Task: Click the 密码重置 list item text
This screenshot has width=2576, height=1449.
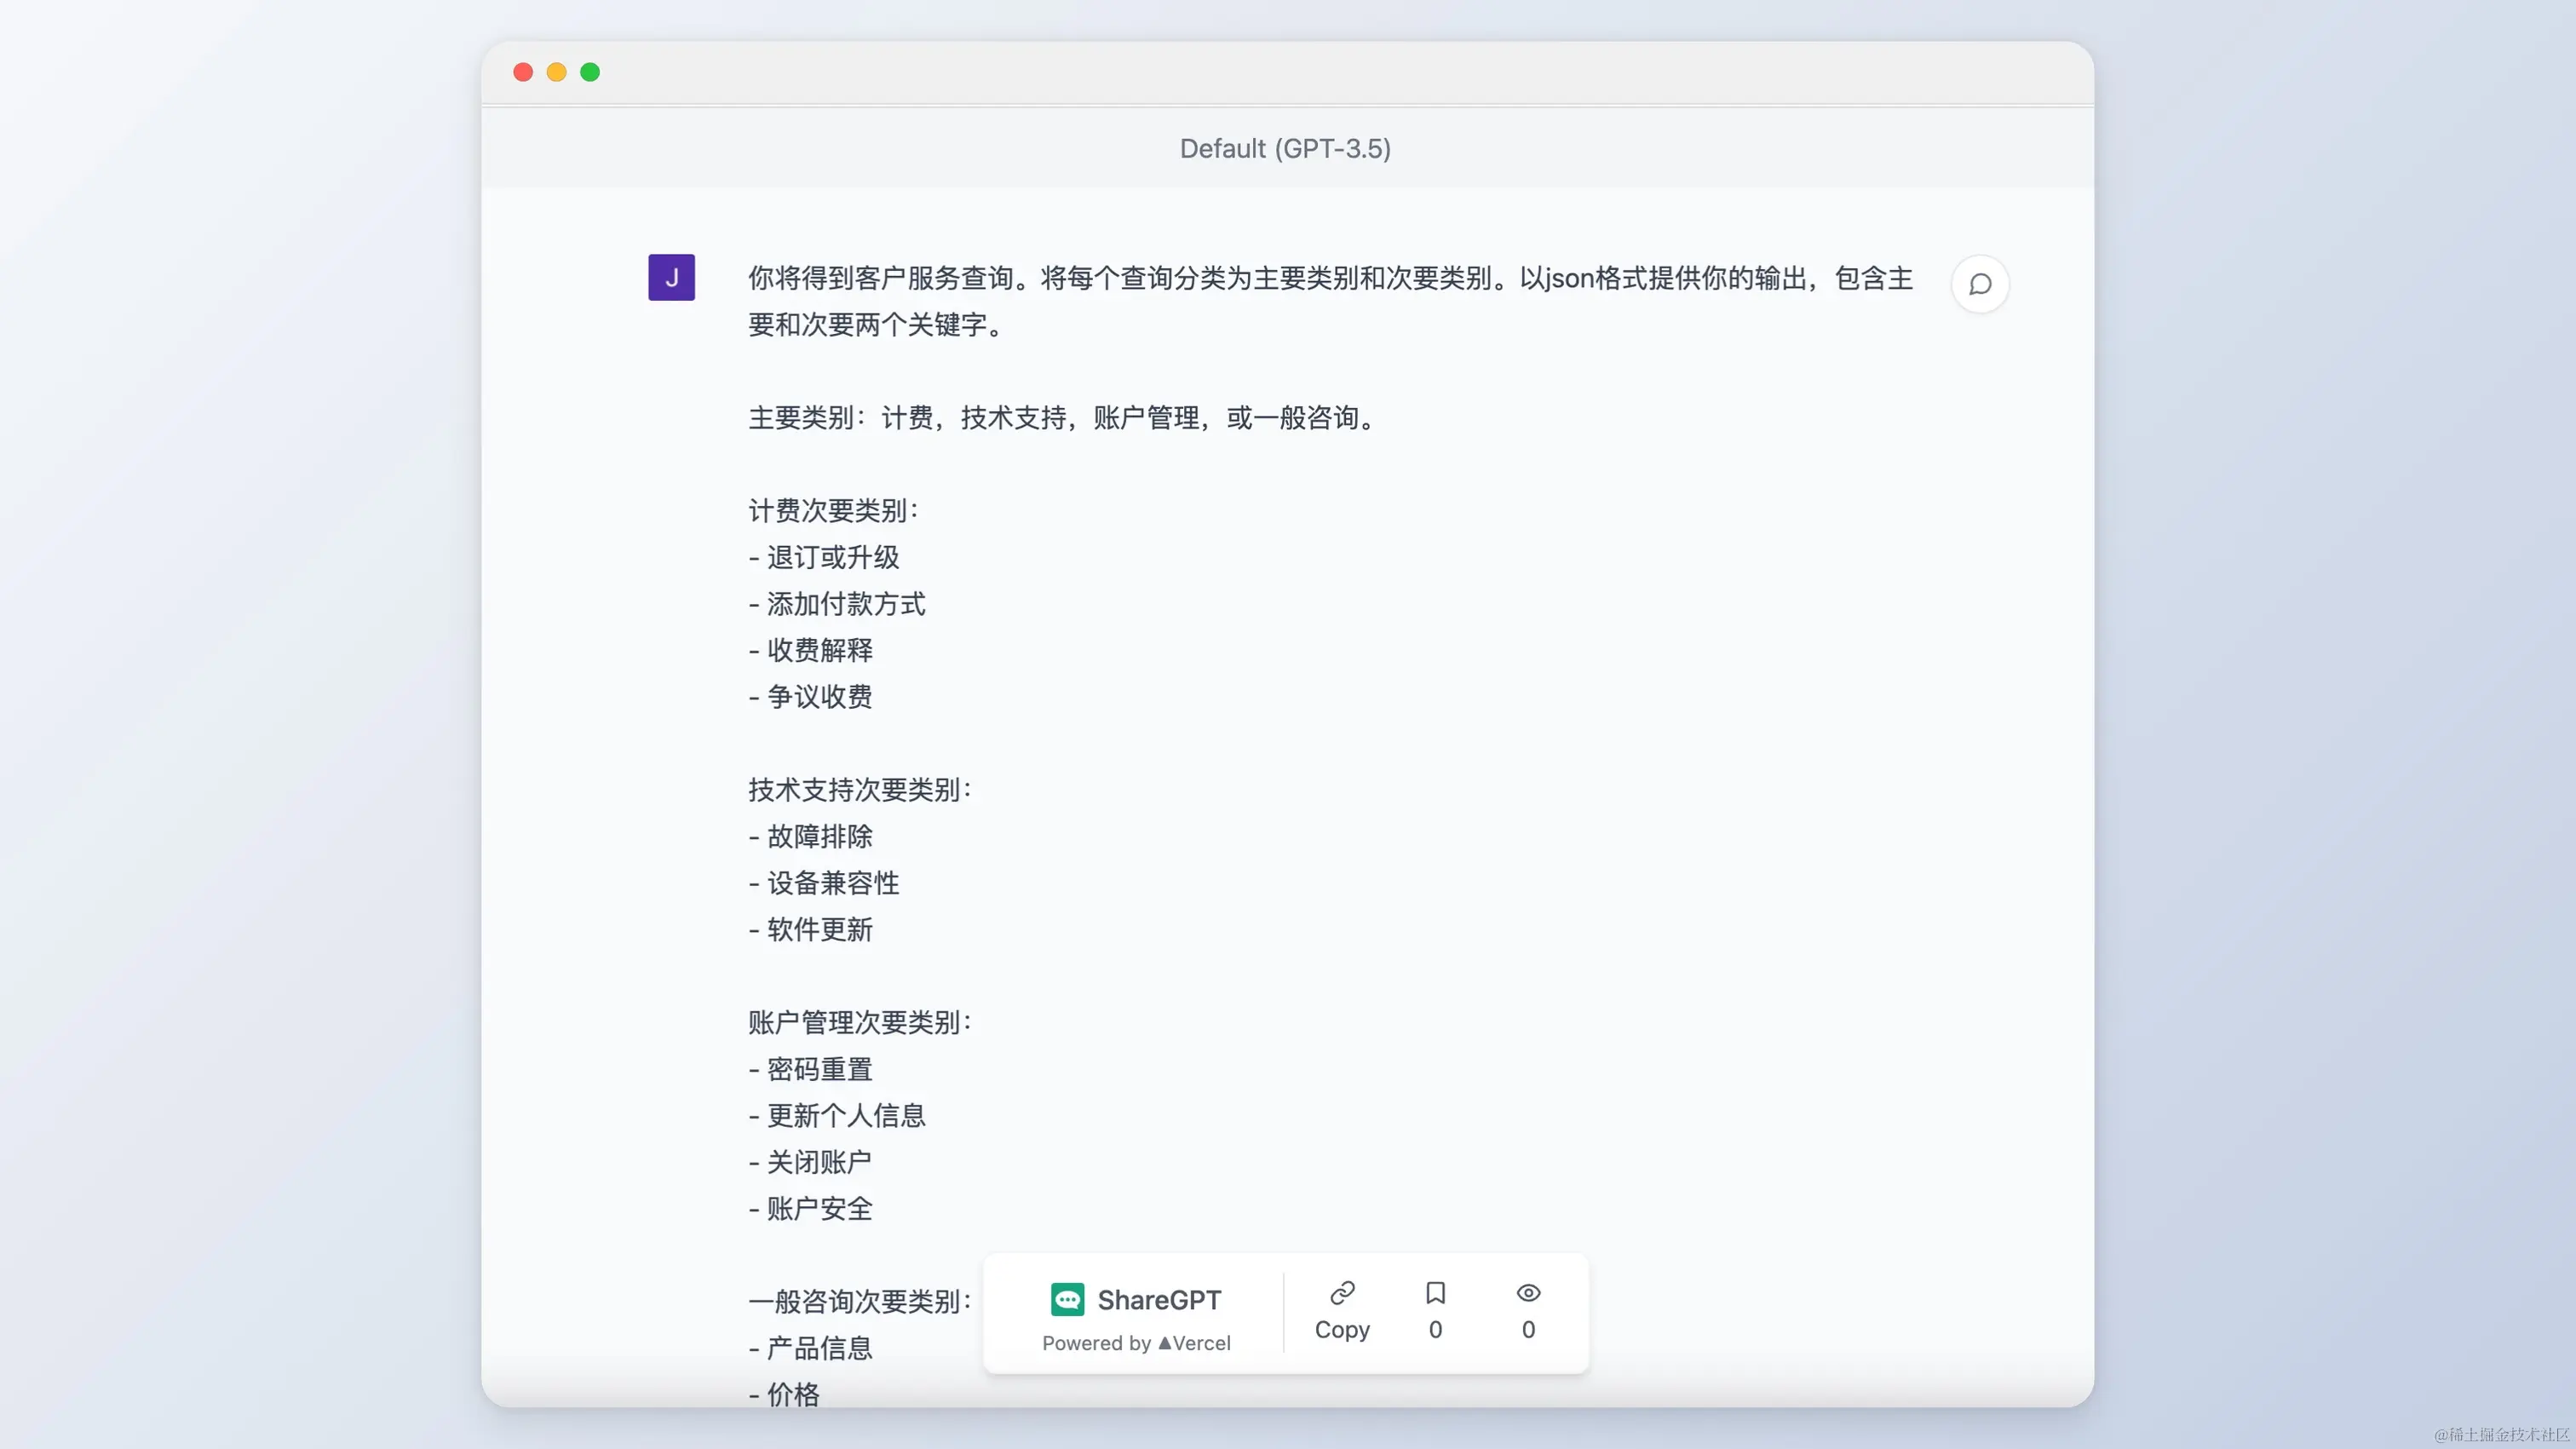Action: 819,1069
